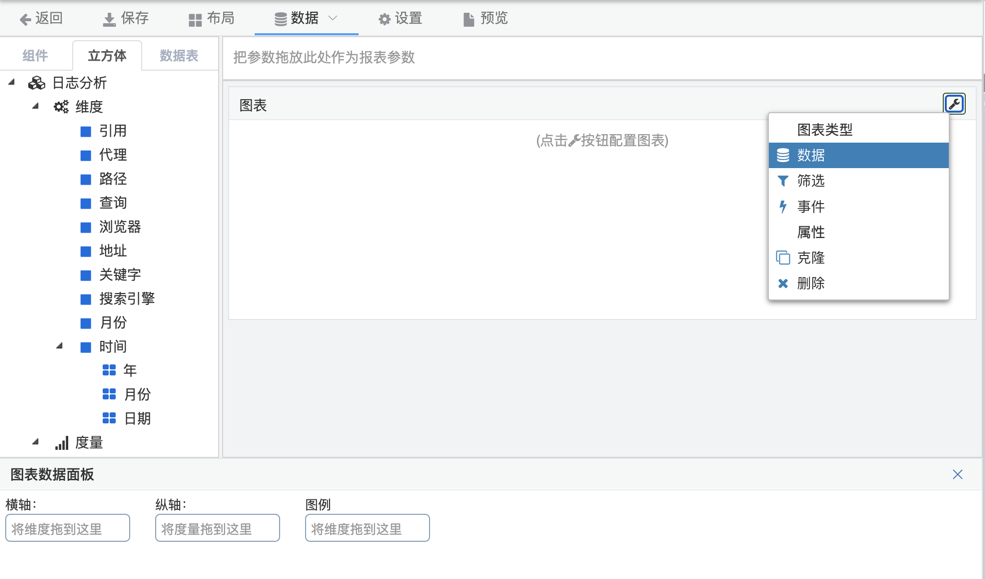Close the 图表数据面板 panel
Screen dimensions: 985x579
(957, 475)
